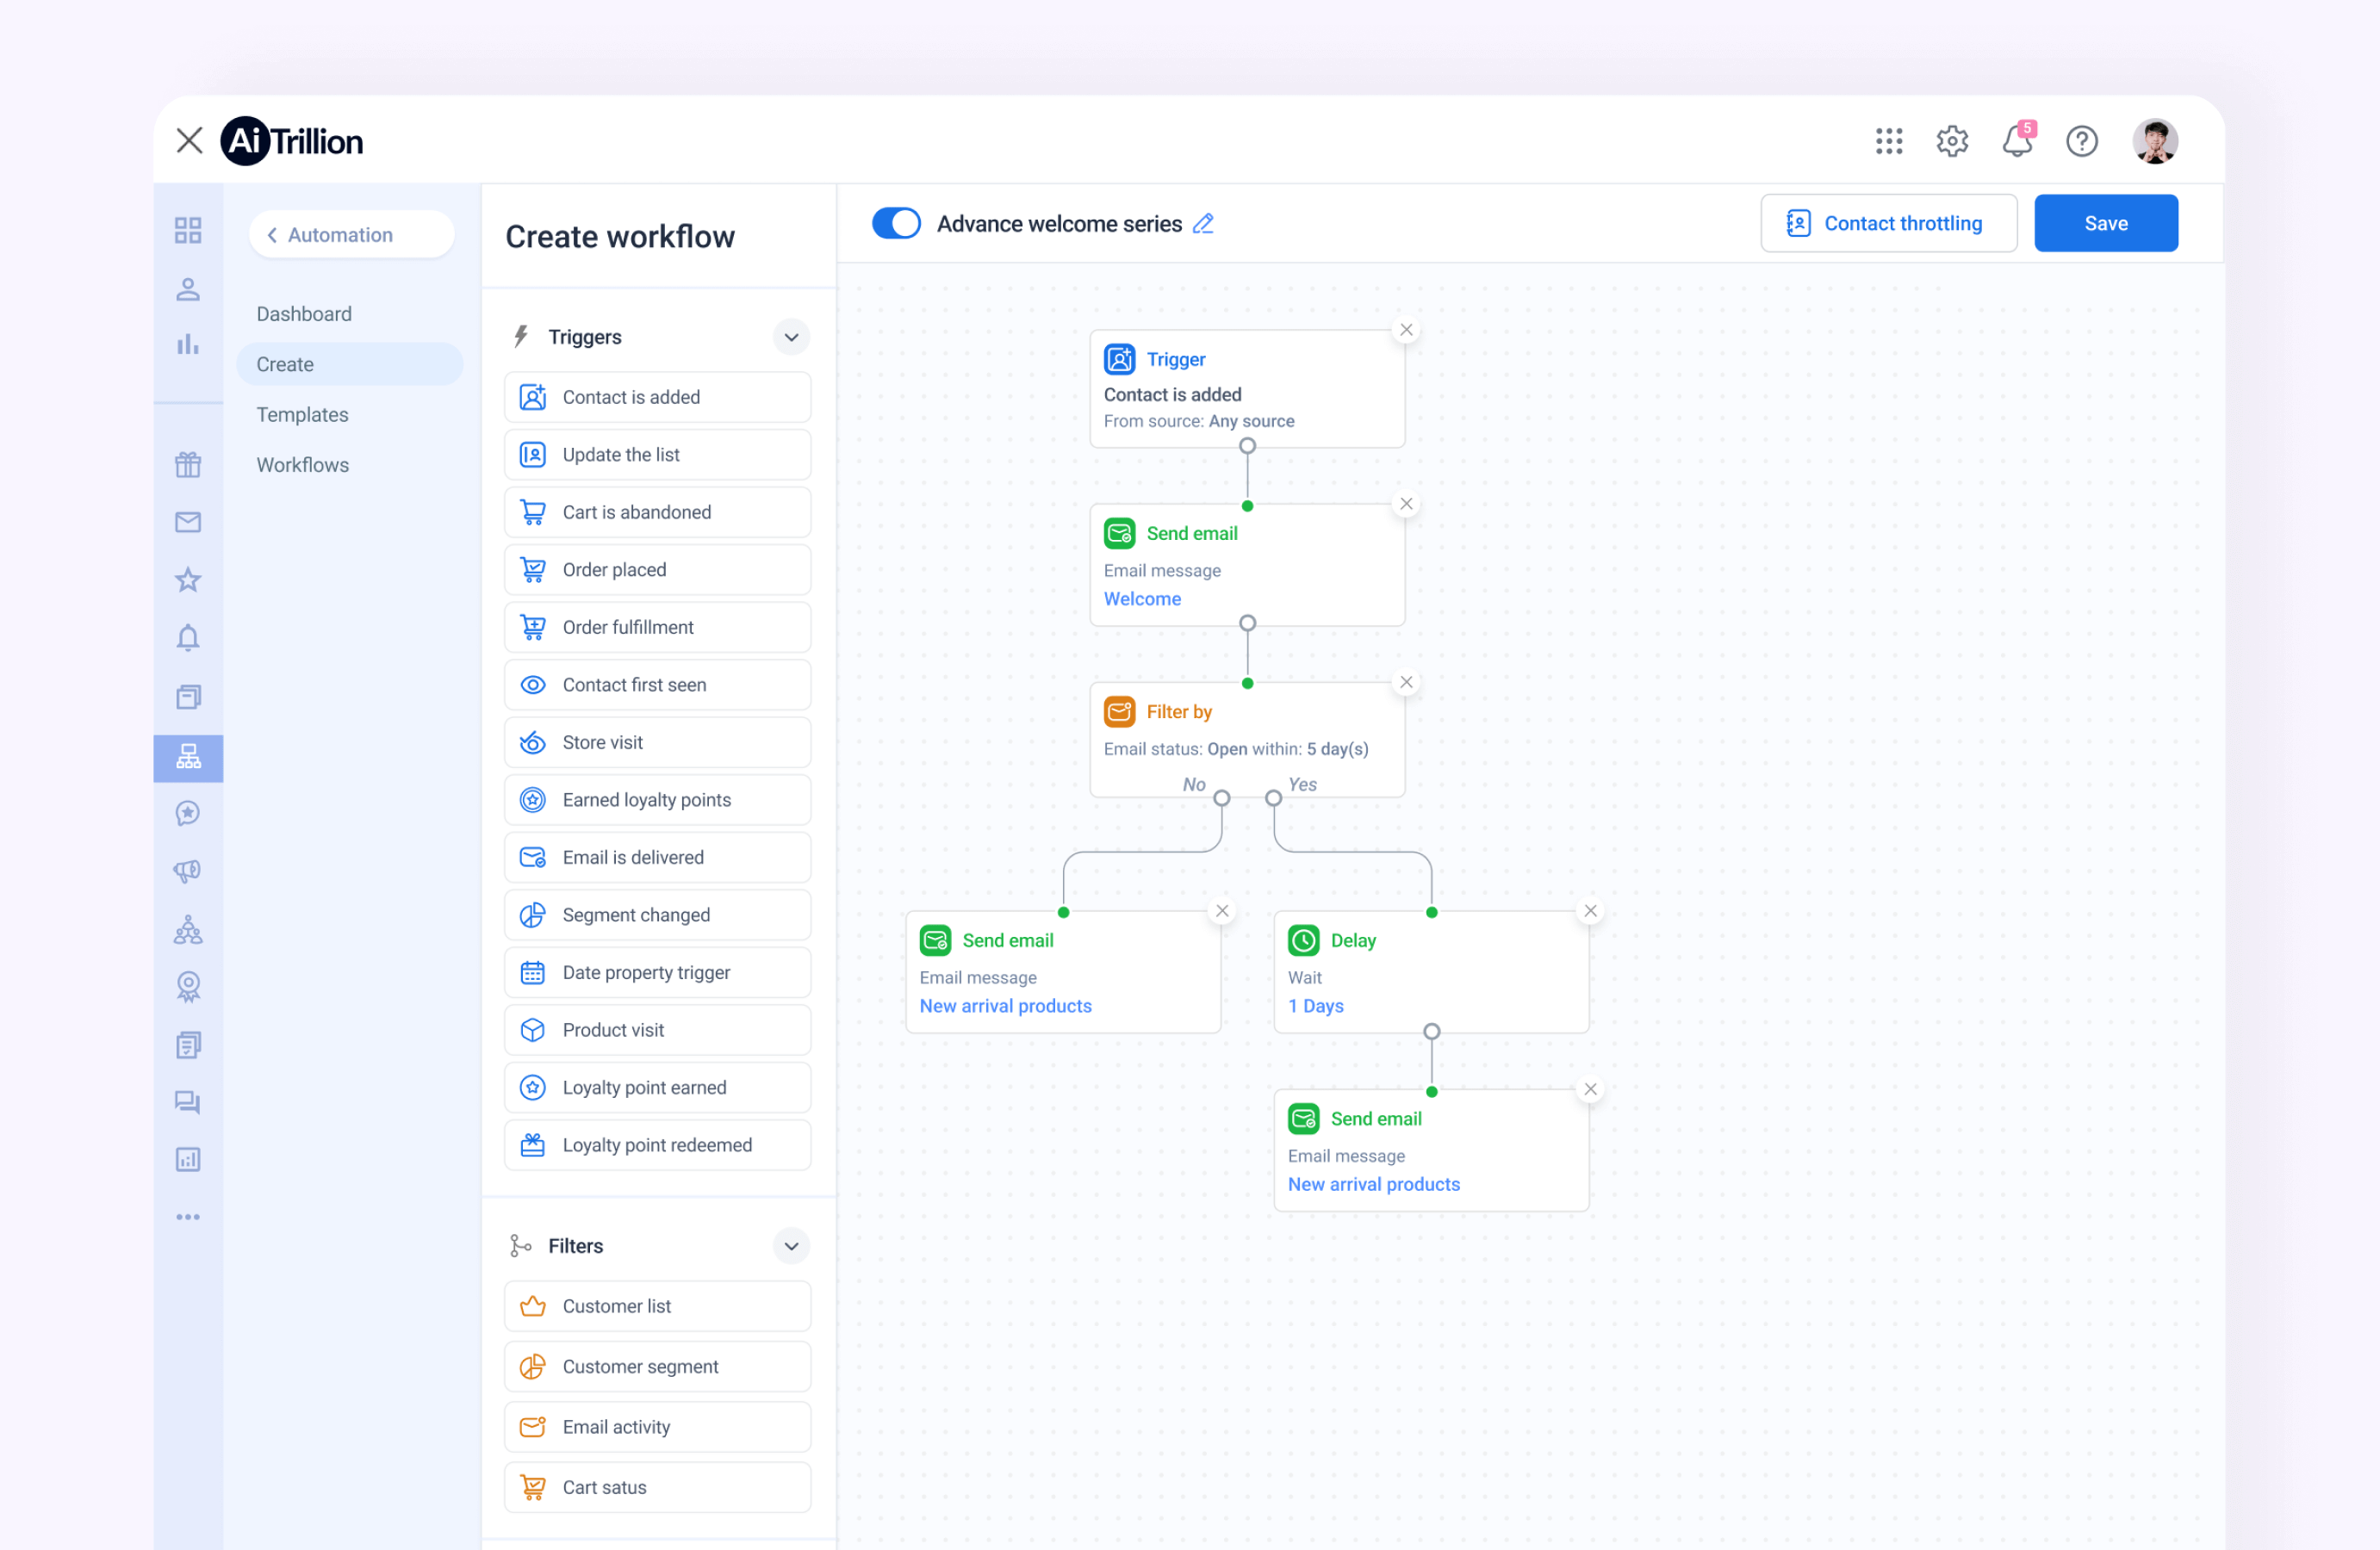Toggle the Advance welcome series workflow switch
Viewport: 2380px width, 1550px height.
[895, 223]
